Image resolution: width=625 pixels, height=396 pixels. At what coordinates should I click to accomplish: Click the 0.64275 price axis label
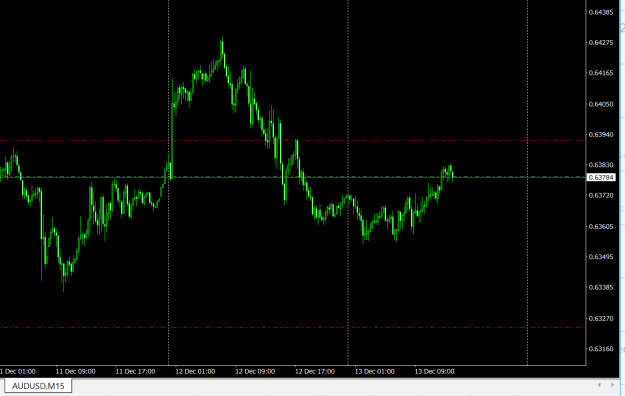pyautogui.click(x=601, y=43)
